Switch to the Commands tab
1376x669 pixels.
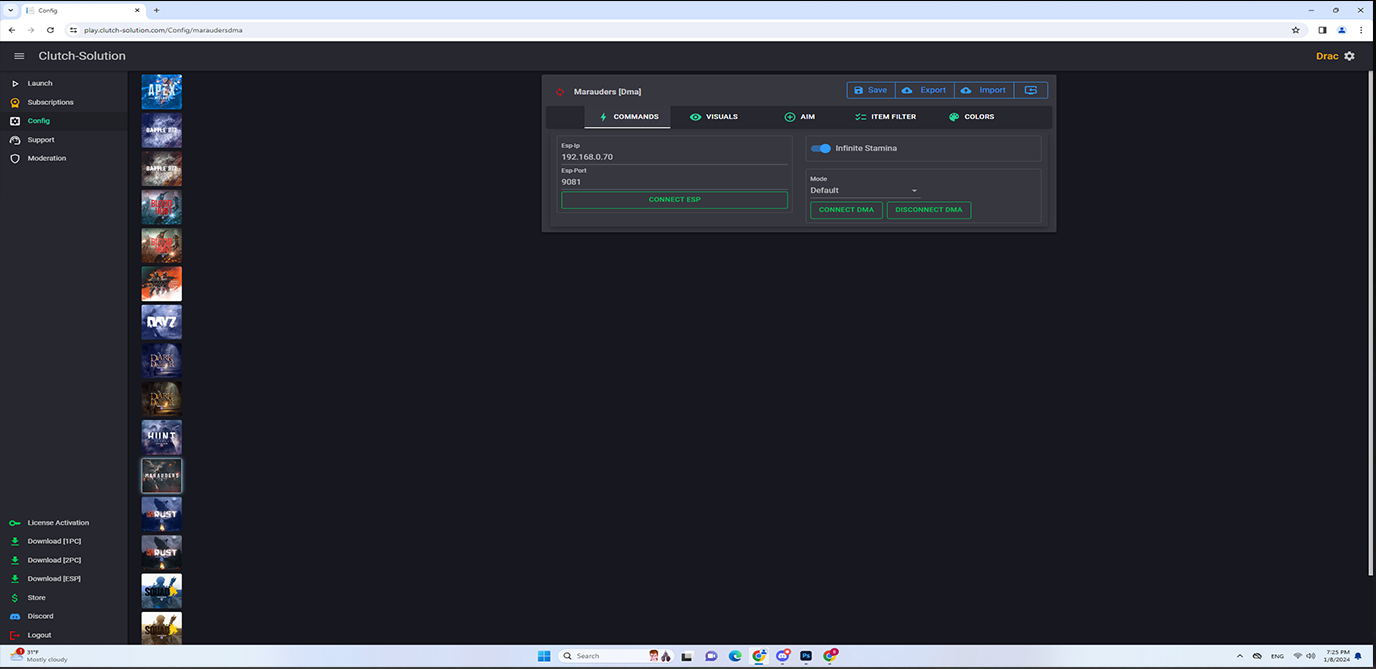[628, 117]
